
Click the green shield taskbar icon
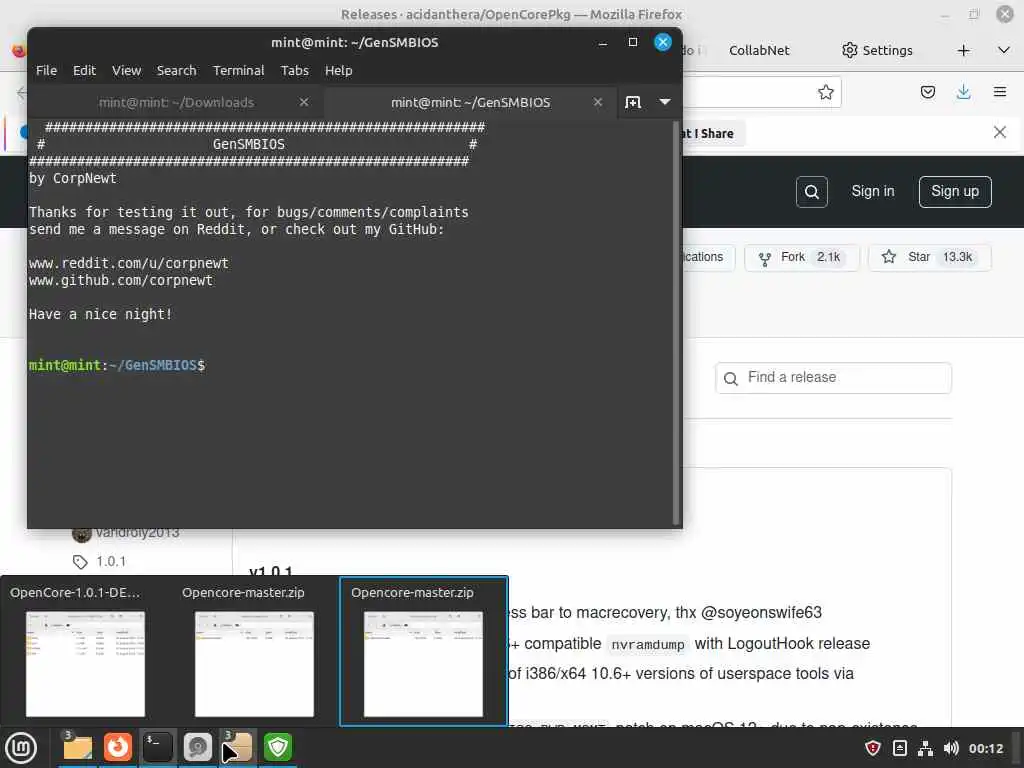[278, 748]
